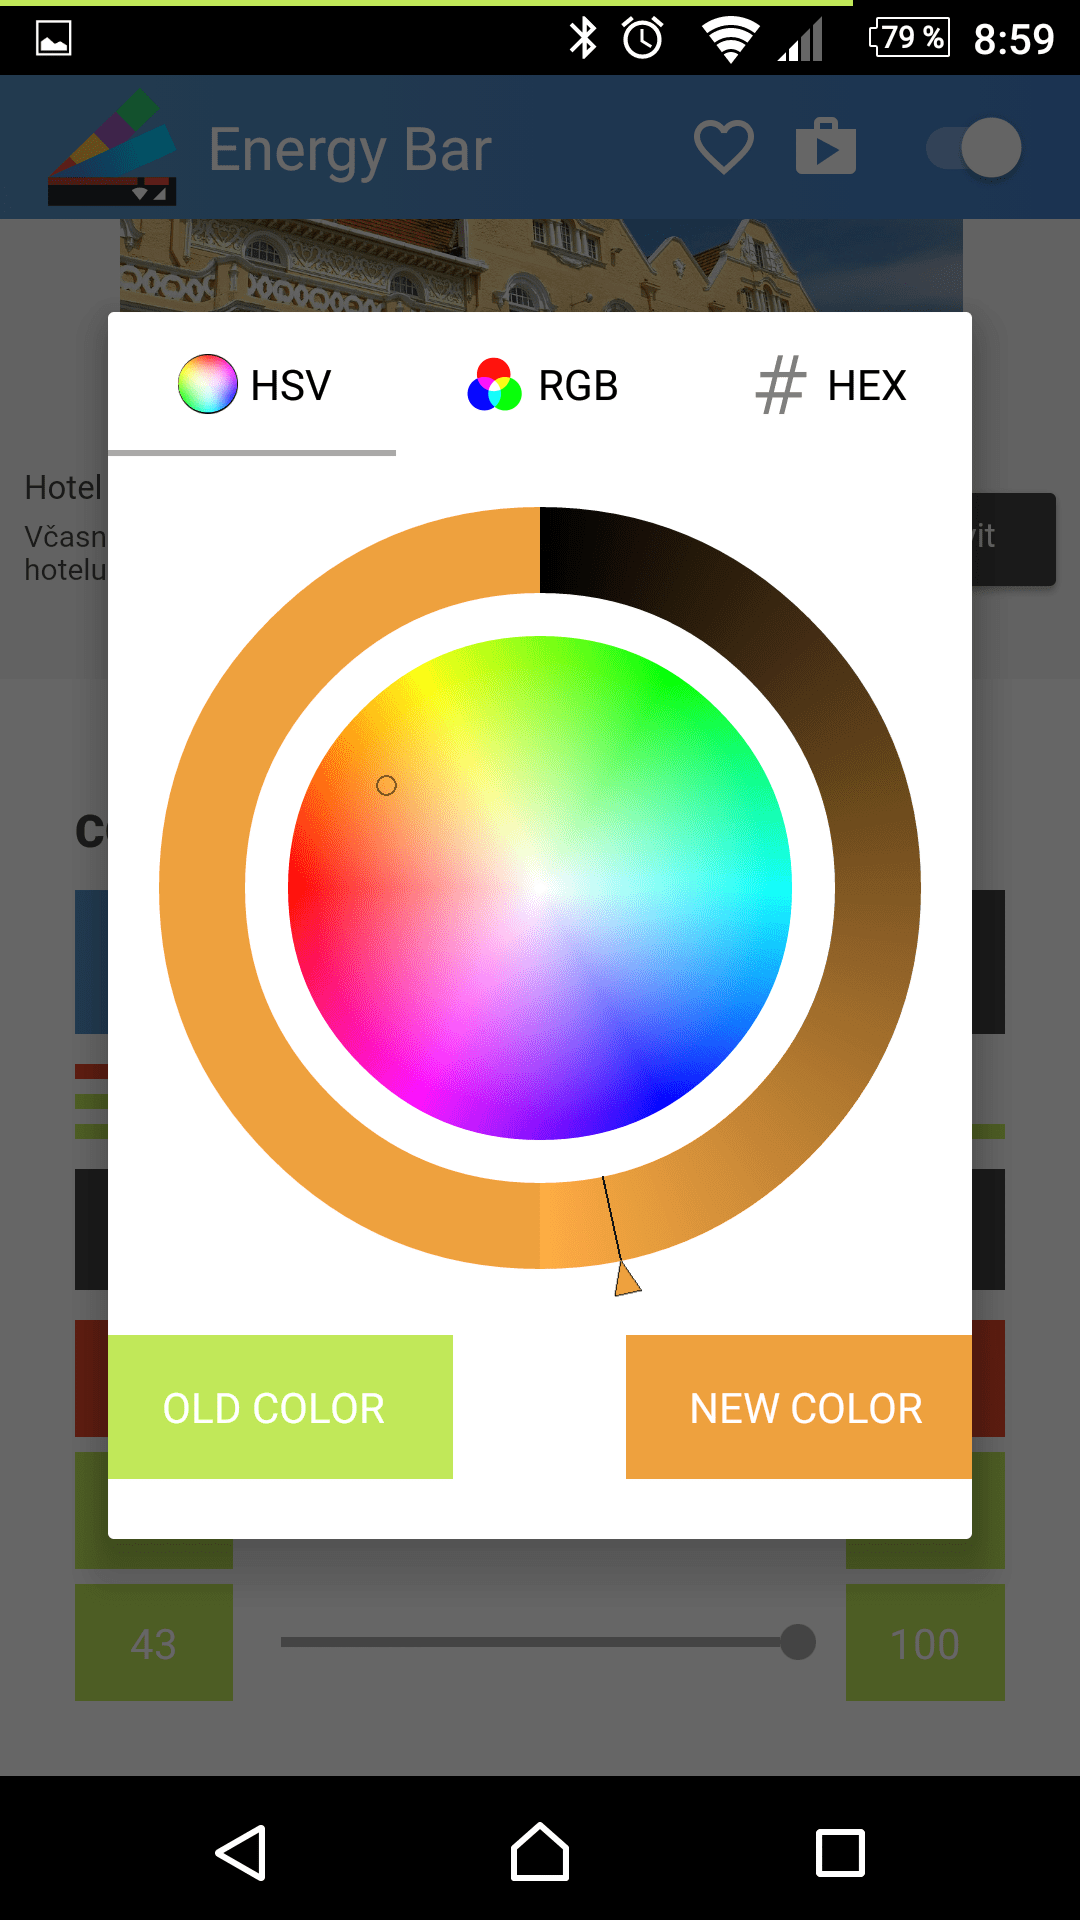The image size is (1080, 1920).
Task: Click the RGB overlapping circles icon
Action: tap(495, 385)
